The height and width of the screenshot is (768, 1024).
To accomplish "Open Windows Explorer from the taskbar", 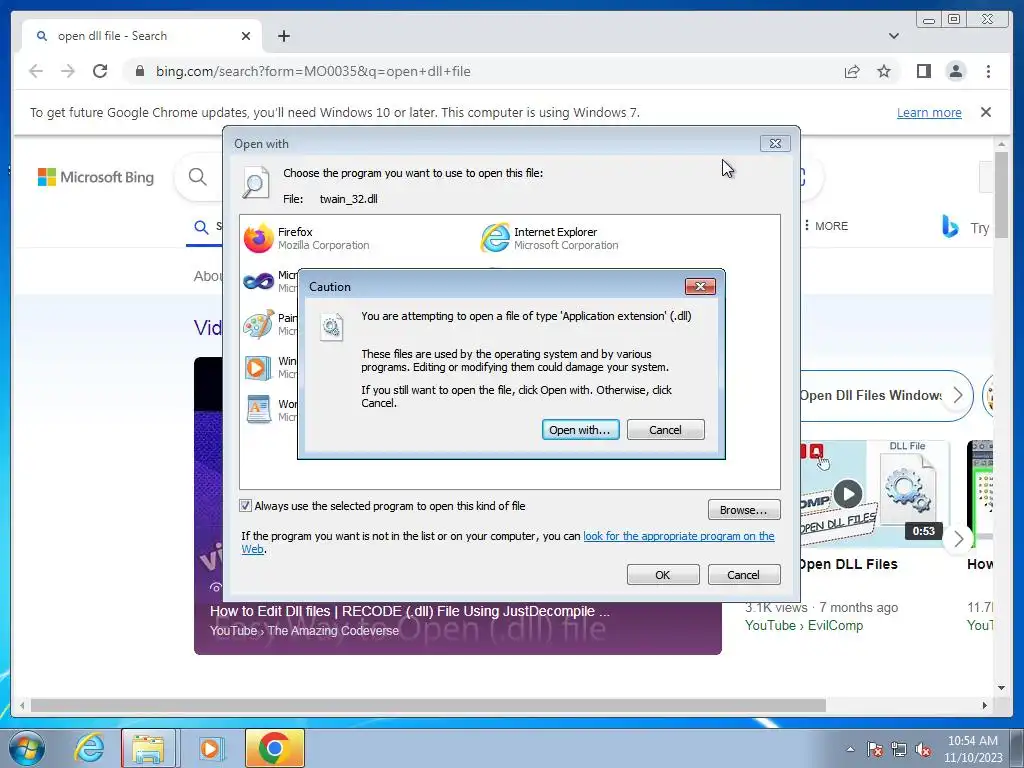I will pos(148,748).
